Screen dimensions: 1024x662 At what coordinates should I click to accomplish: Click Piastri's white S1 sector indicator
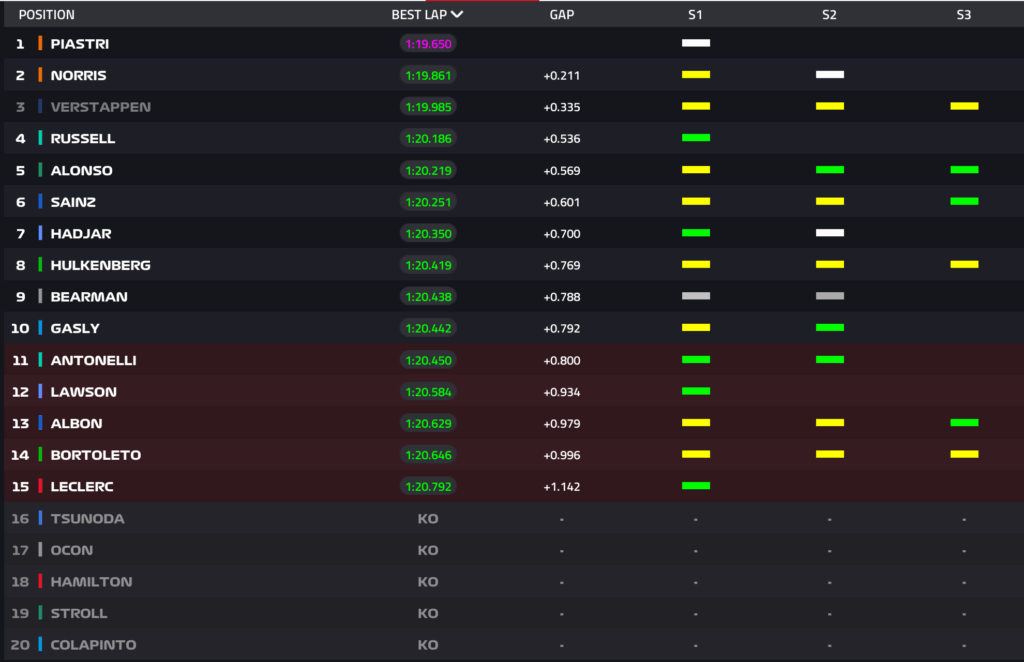coord(695,43)
